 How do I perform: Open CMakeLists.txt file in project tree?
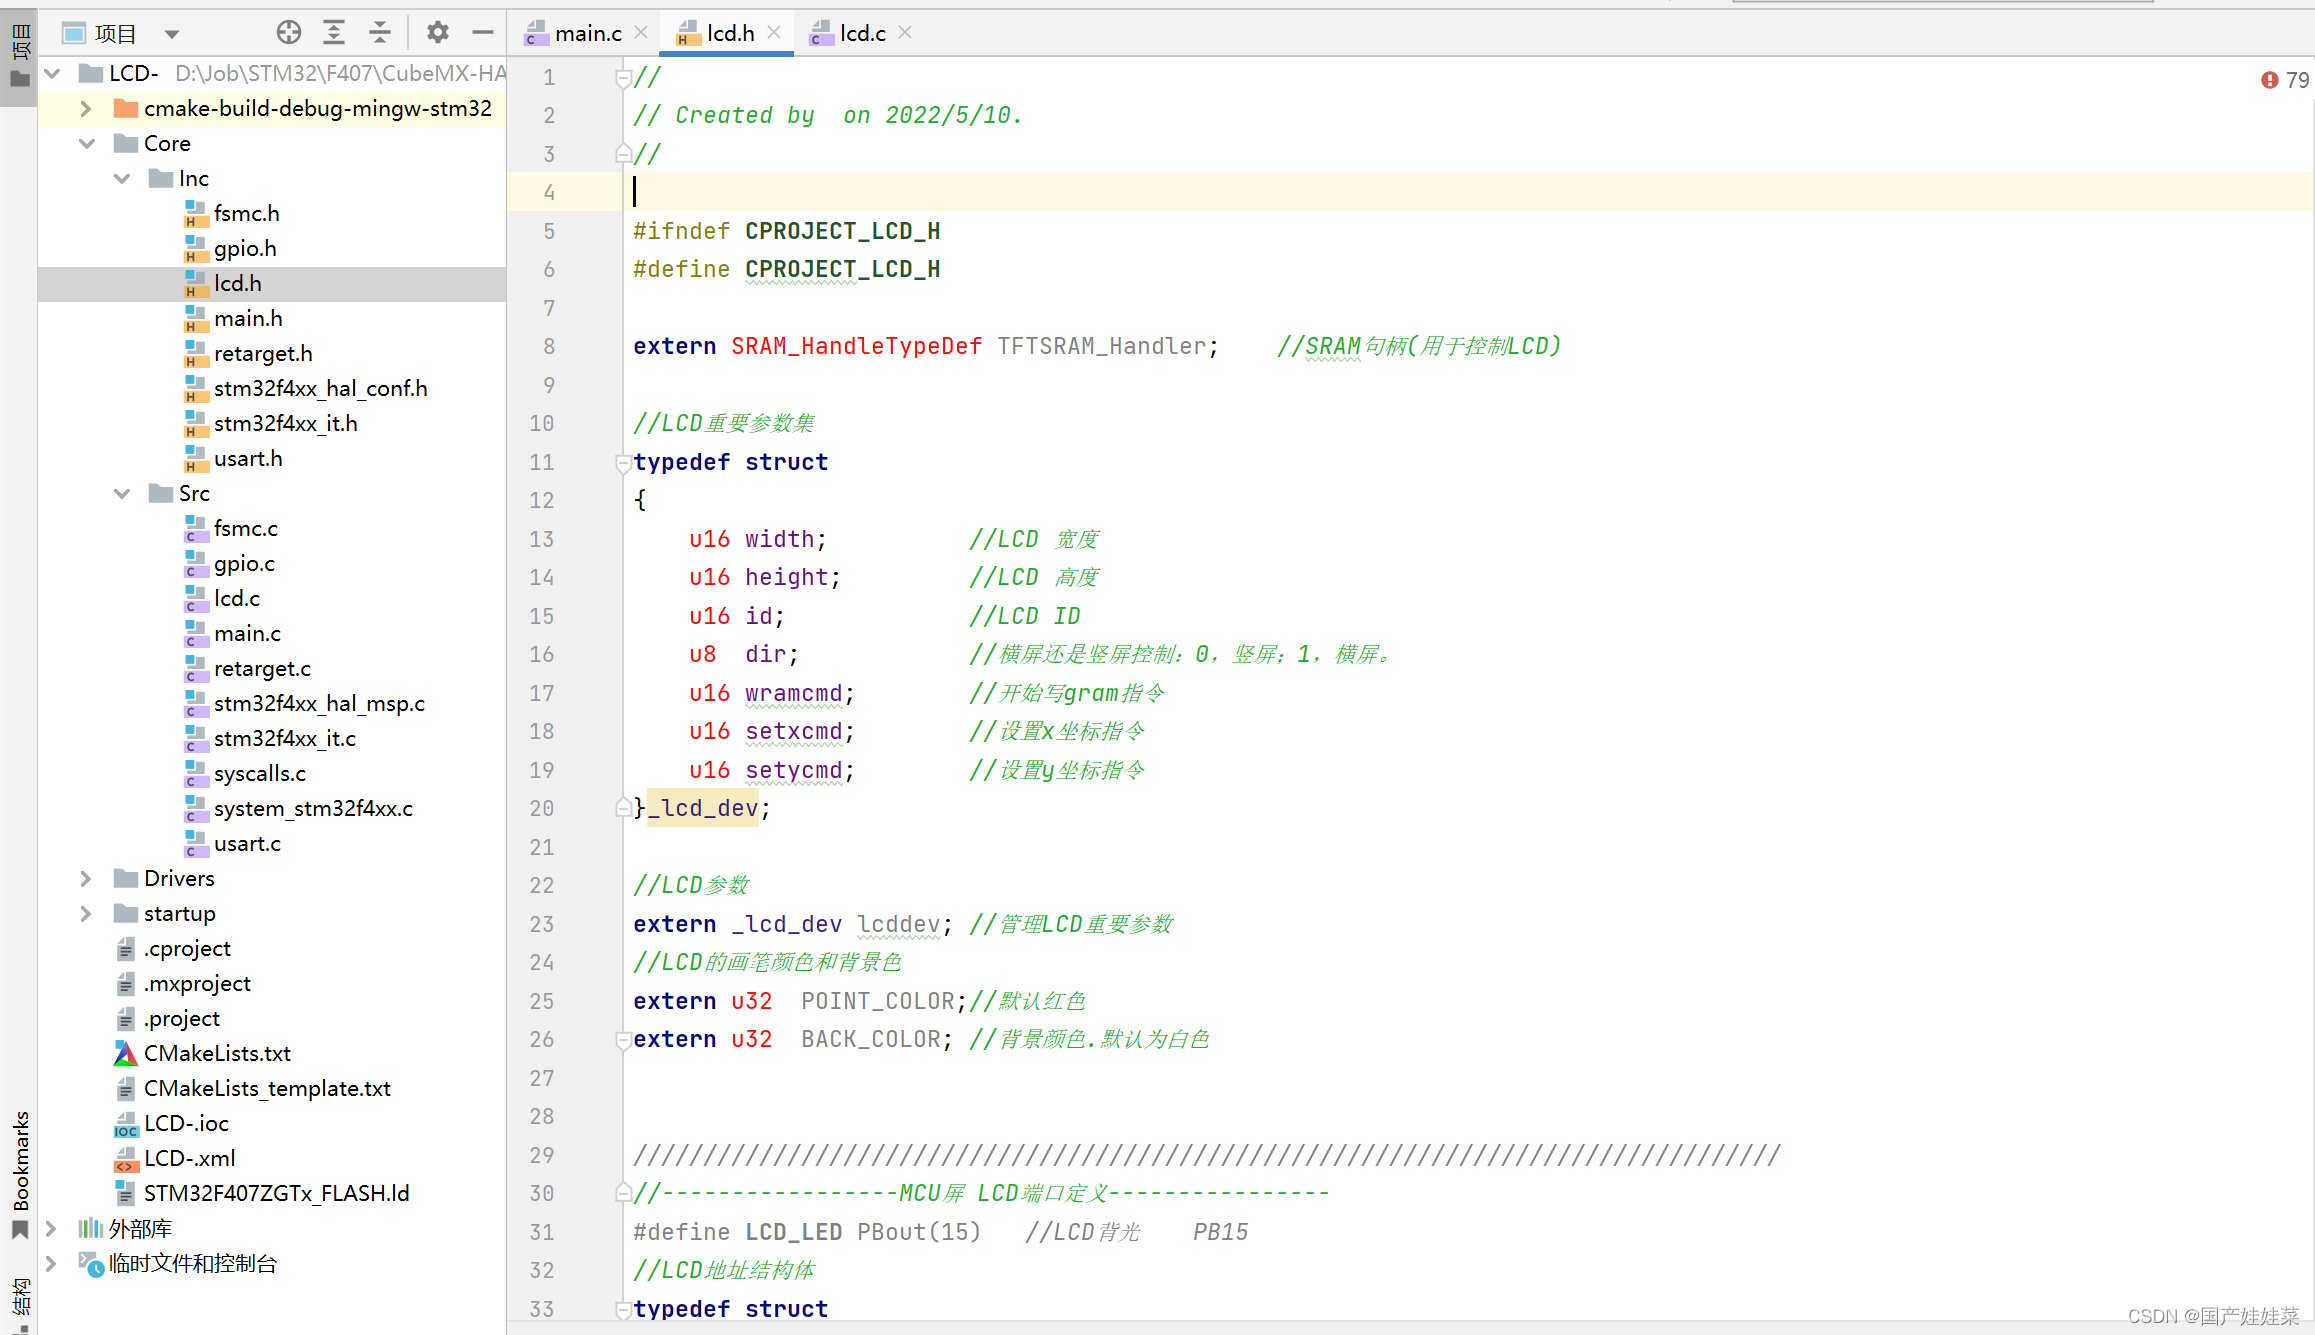pos(217,1053)
